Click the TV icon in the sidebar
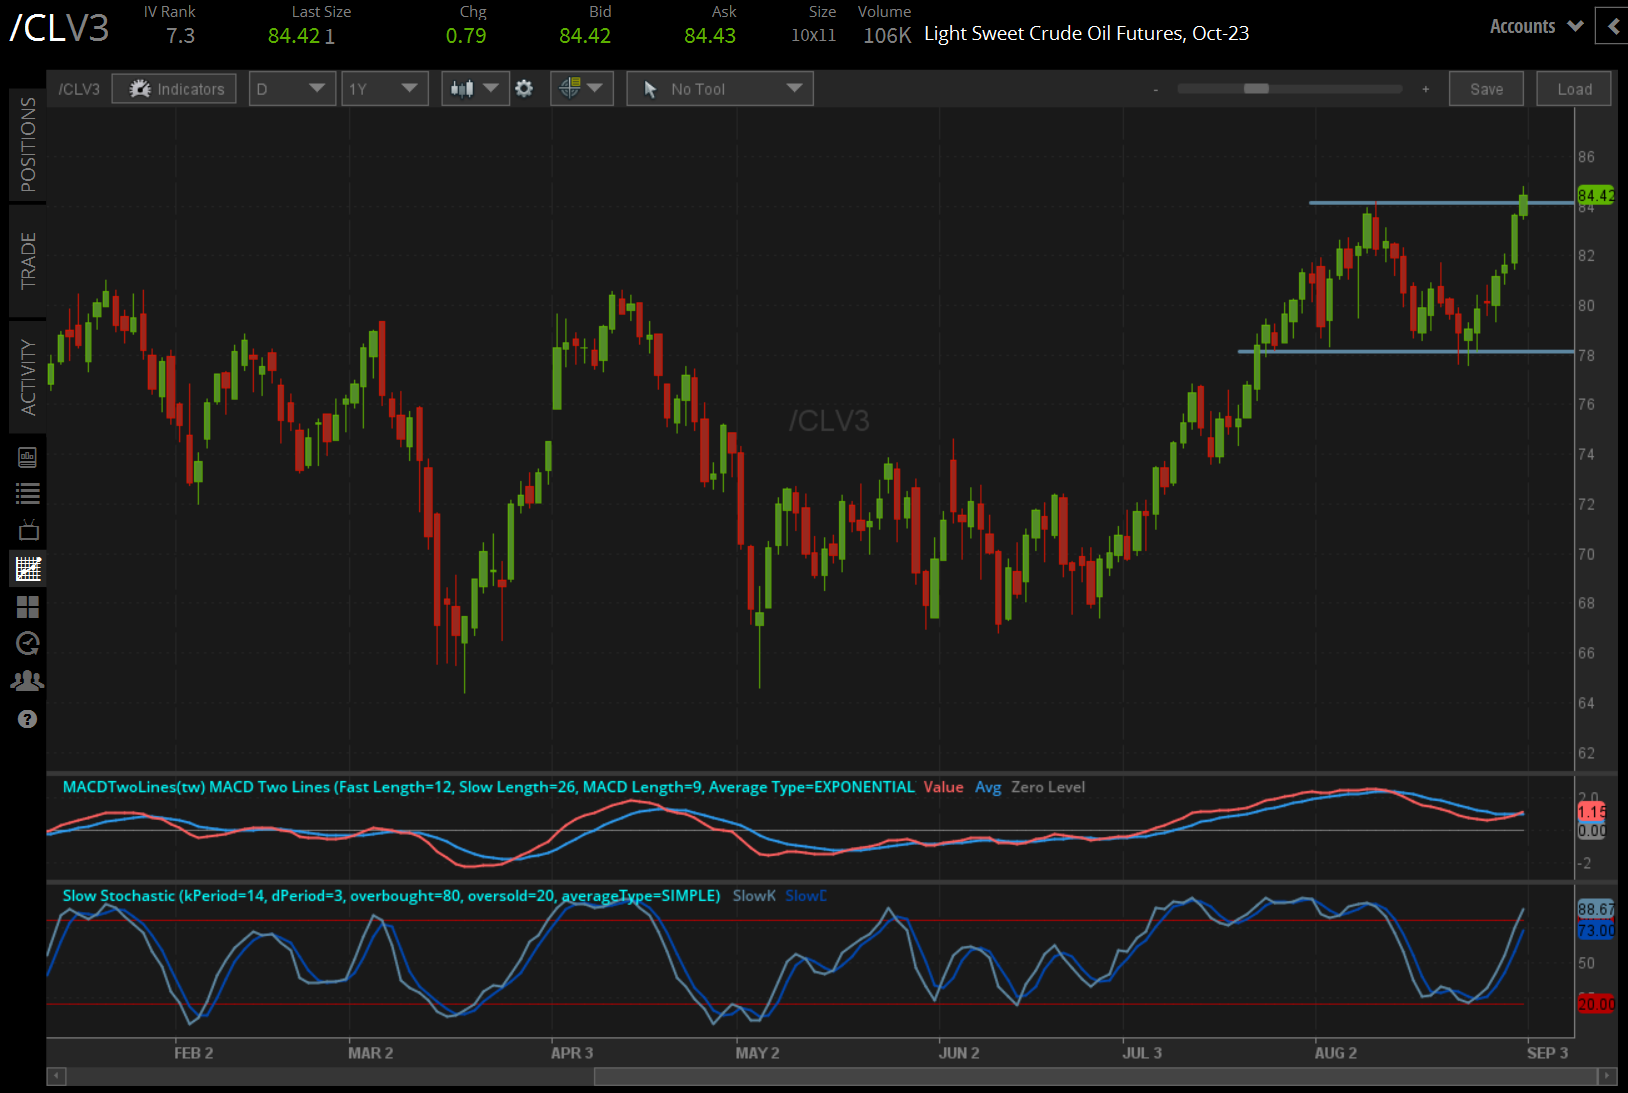The image size is (1628, 1093). pyautogui.click(x=28, y=530)
